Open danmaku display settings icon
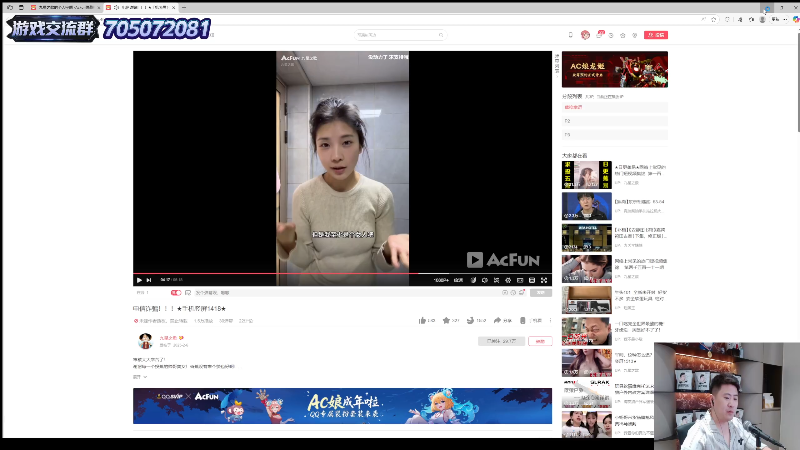Image resolution: width=800 pixels, height=450 pixels. (x=188, y=293)
